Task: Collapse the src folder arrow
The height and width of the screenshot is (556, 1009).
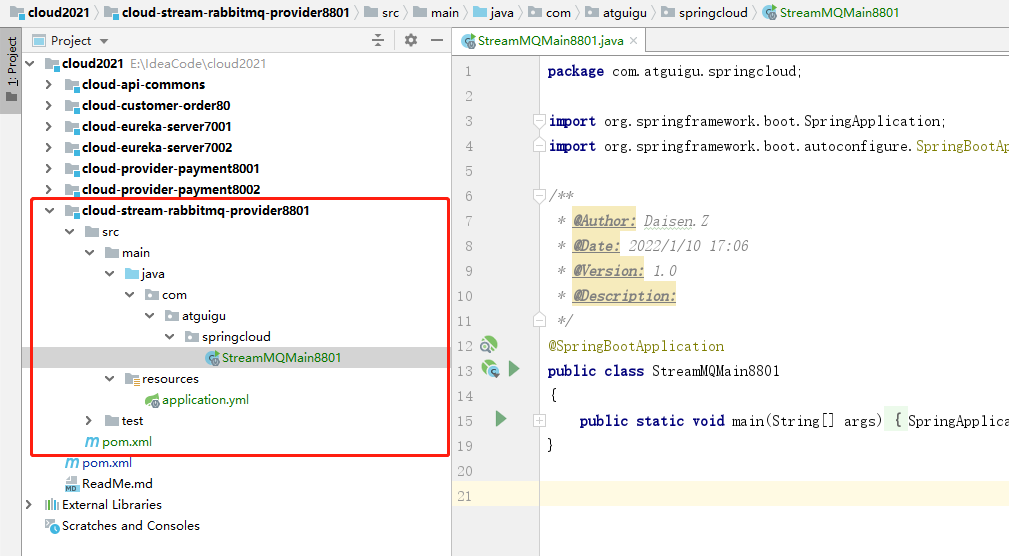Action: (x=69, y=232)
